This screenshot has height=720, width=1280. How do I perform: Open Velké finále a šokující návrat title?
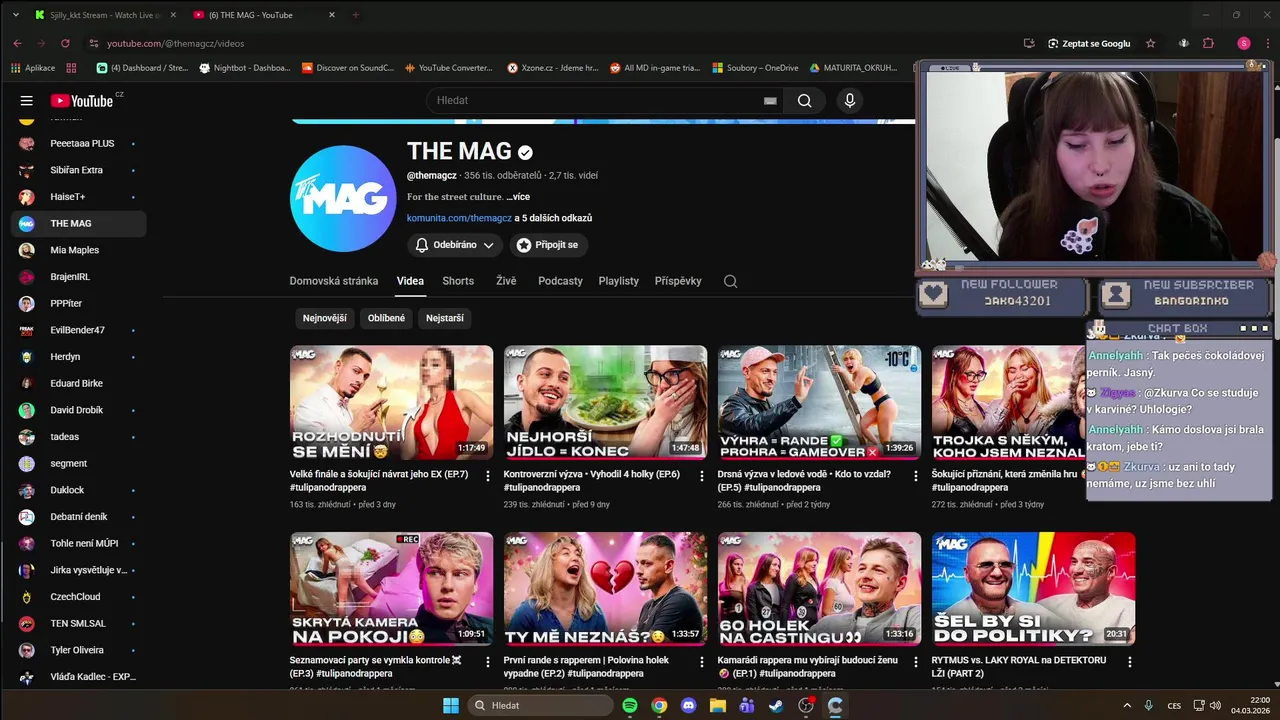(x=379, y=480)
